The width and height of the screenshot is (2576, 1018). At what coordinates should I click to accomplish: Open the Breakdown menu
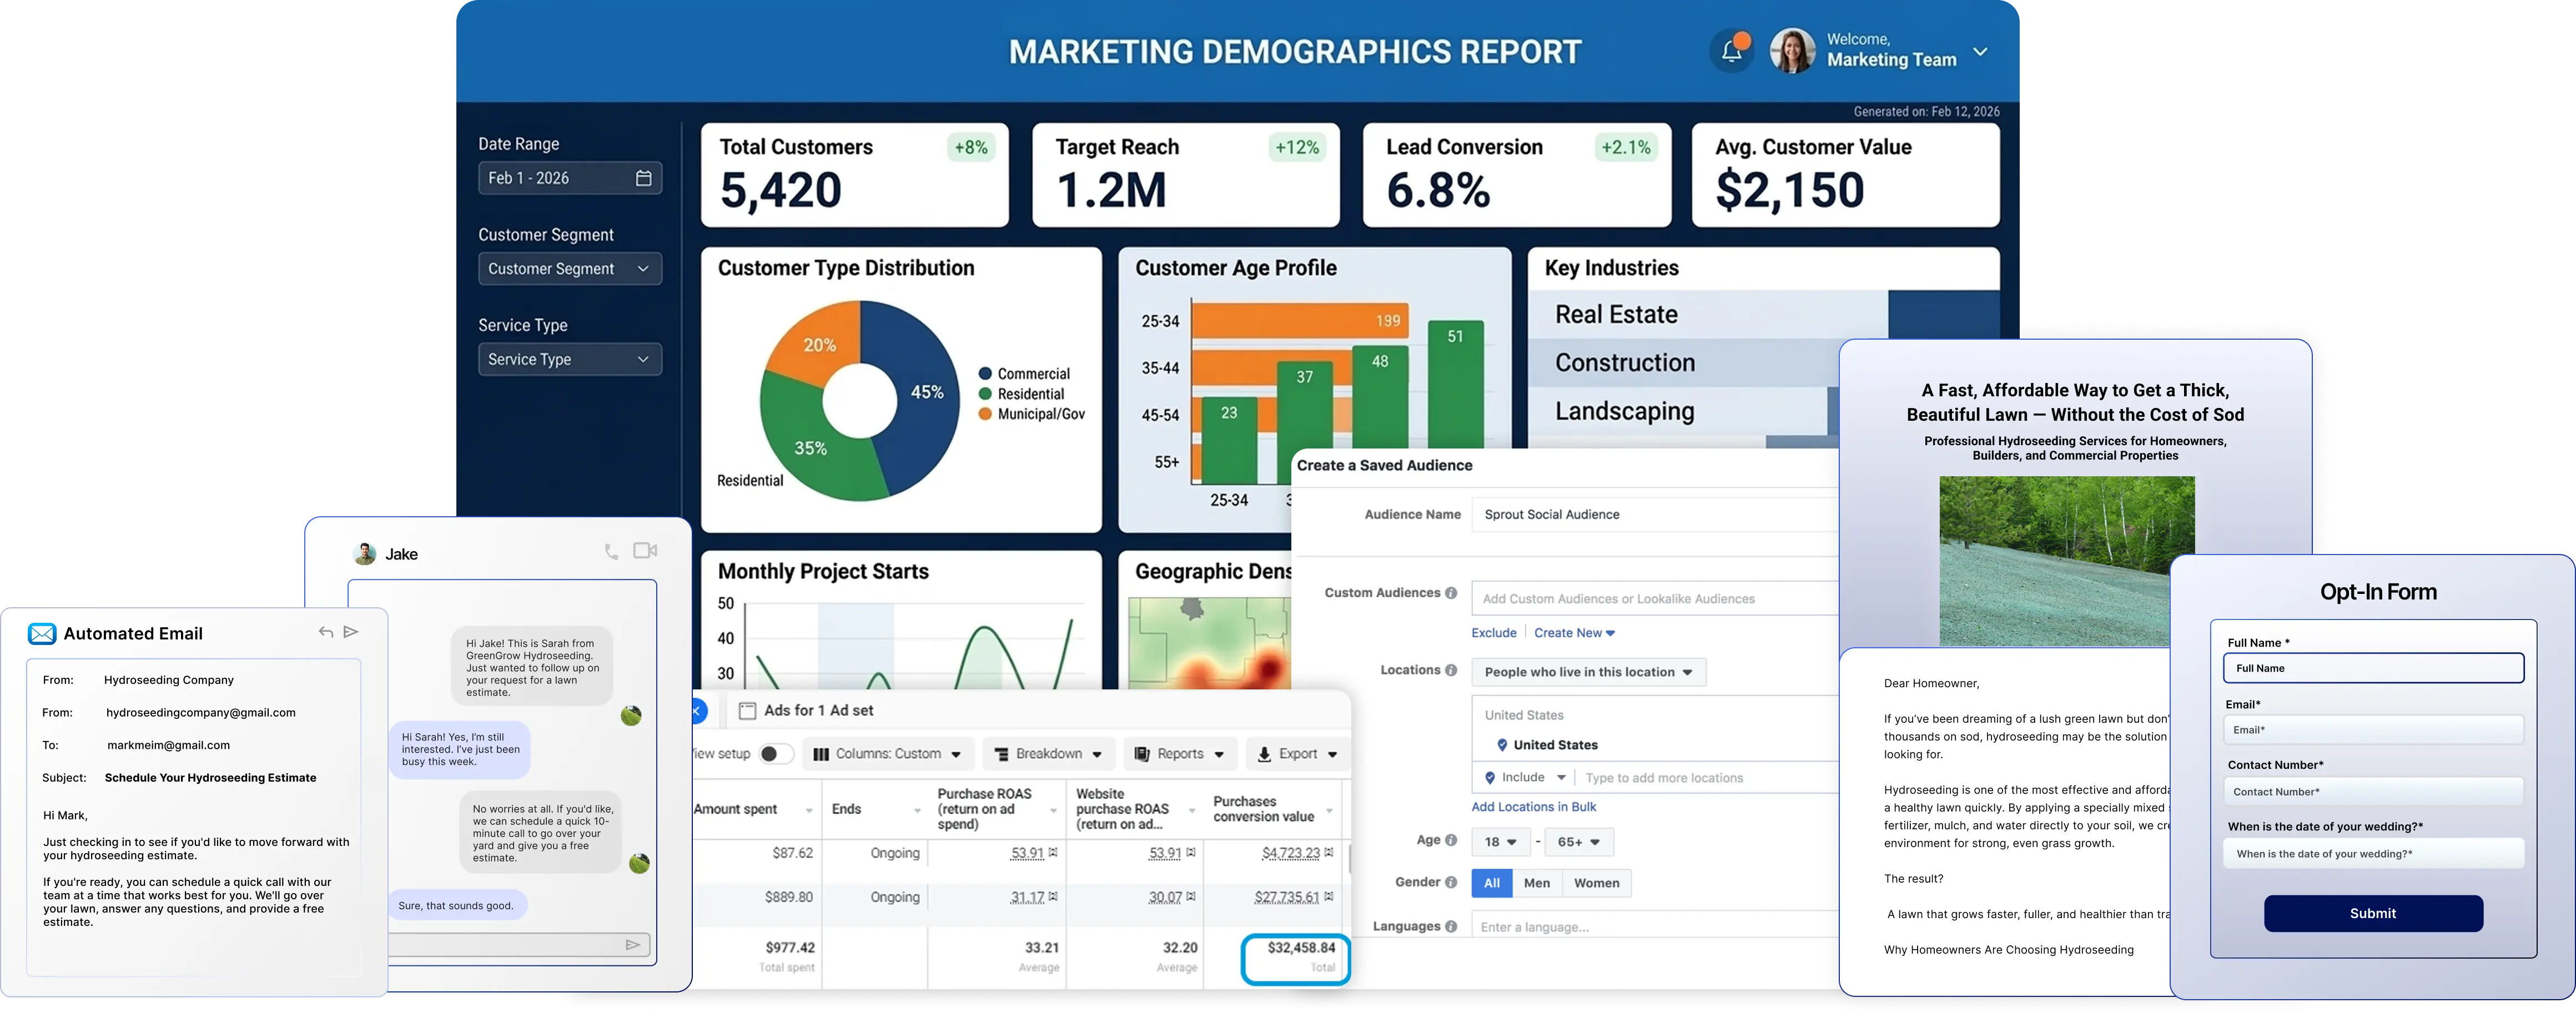click(1048, 754)
